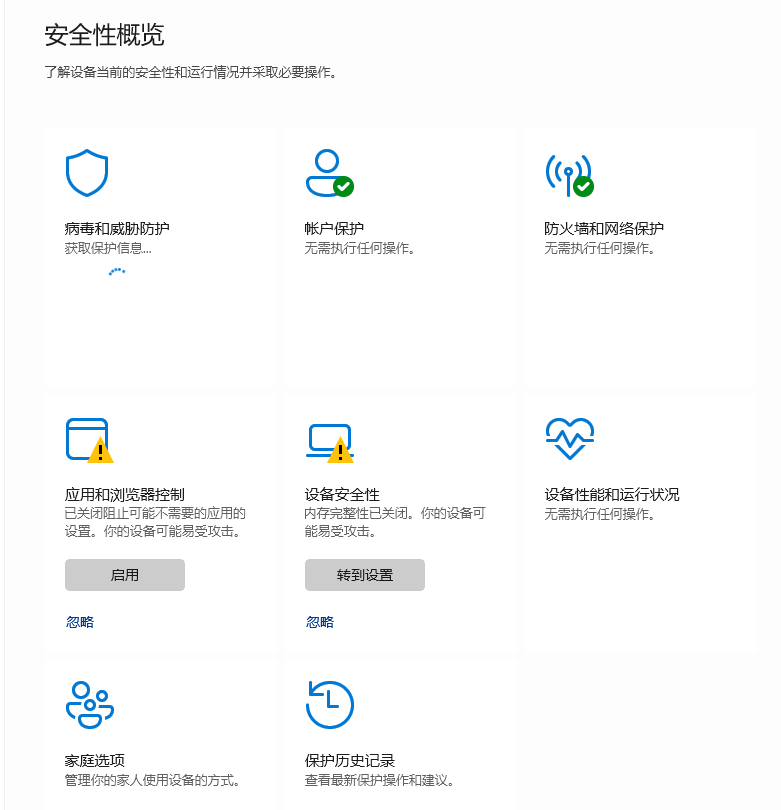The image size is (781, 810).
Task: Click the 安全性概览 page heading
Action: [104, 35]
